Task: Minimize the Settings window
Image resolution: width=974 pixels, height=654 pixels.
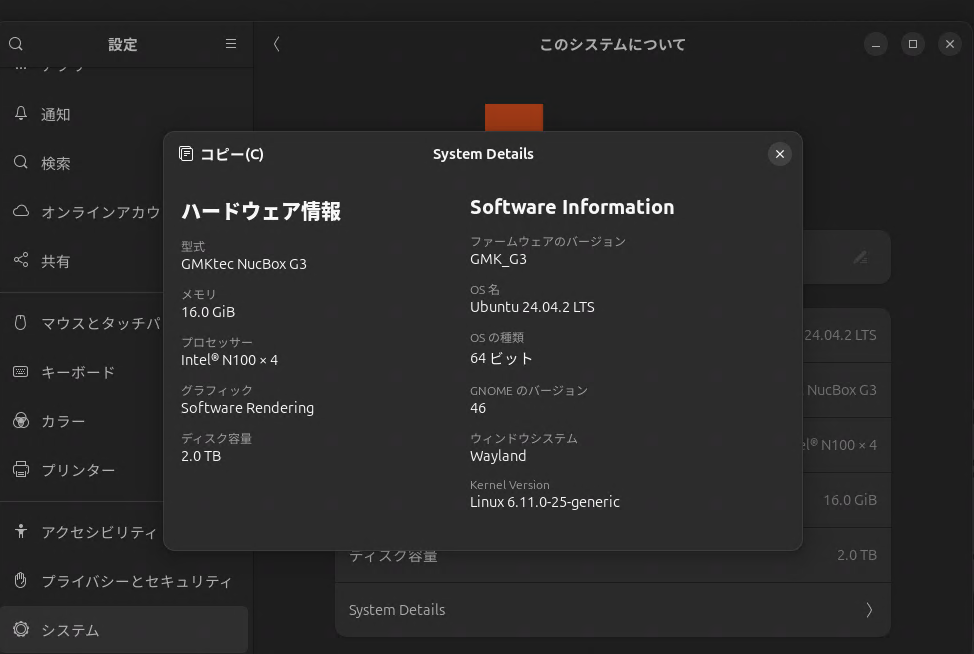Action: pyautogui.click(x=875, y=44)
